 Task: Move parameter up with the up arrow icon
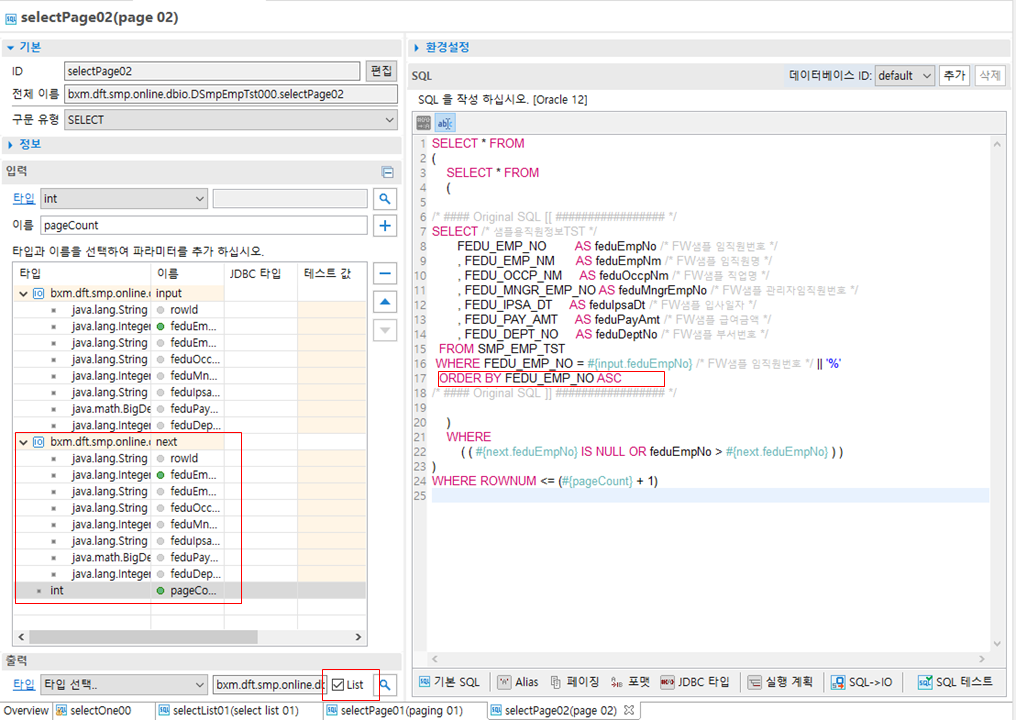coord(385,302)
